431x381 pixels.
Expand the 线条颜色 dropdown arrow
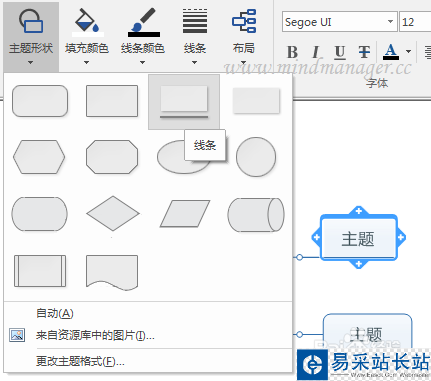[x=142, y=62]
